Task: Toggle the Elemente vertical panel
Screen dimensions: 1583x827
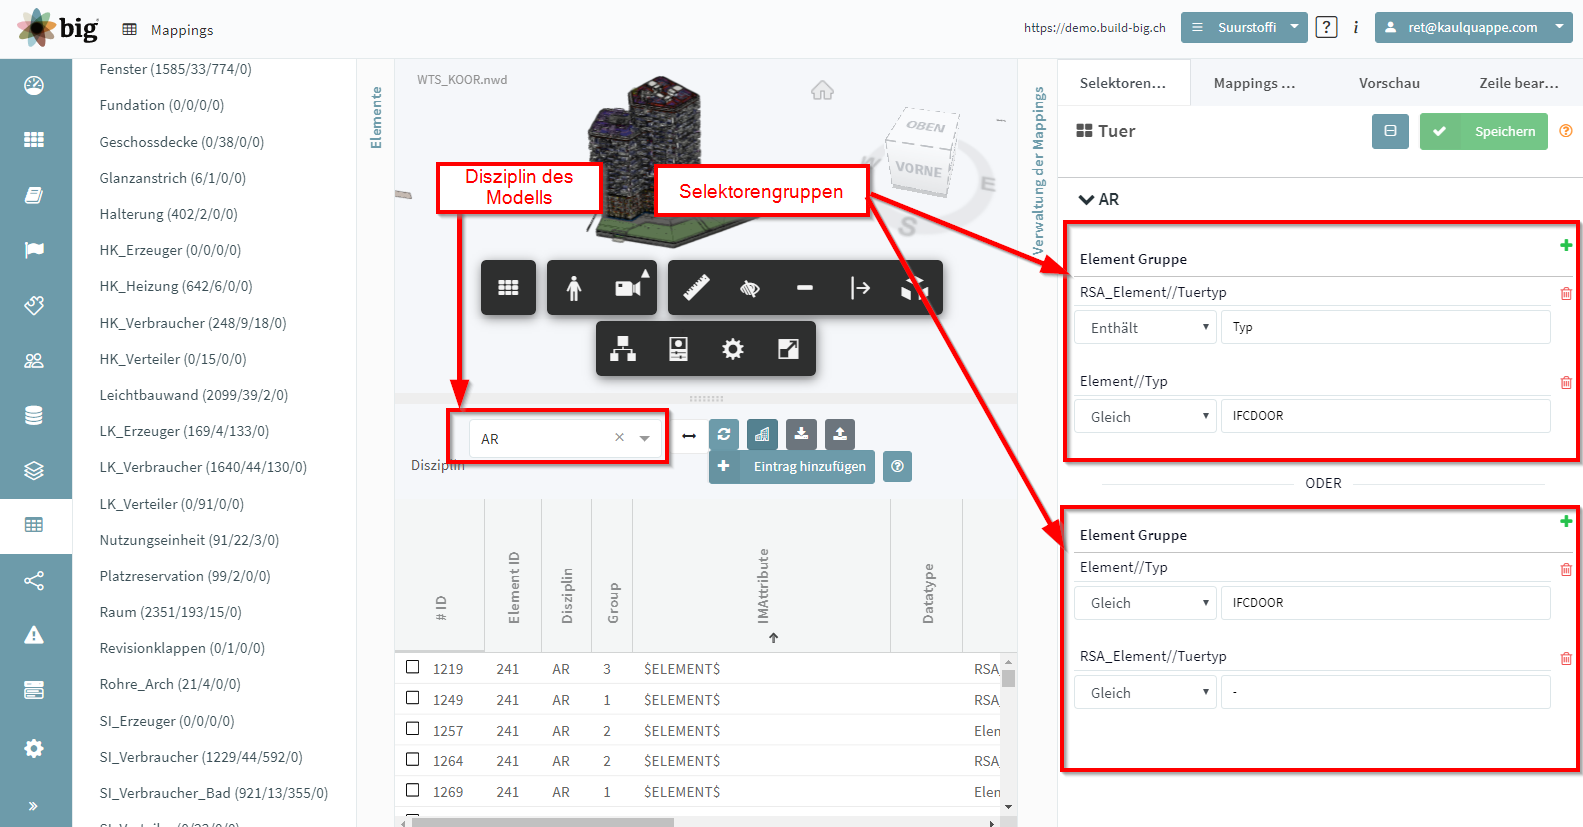Action: pos(376,117)
